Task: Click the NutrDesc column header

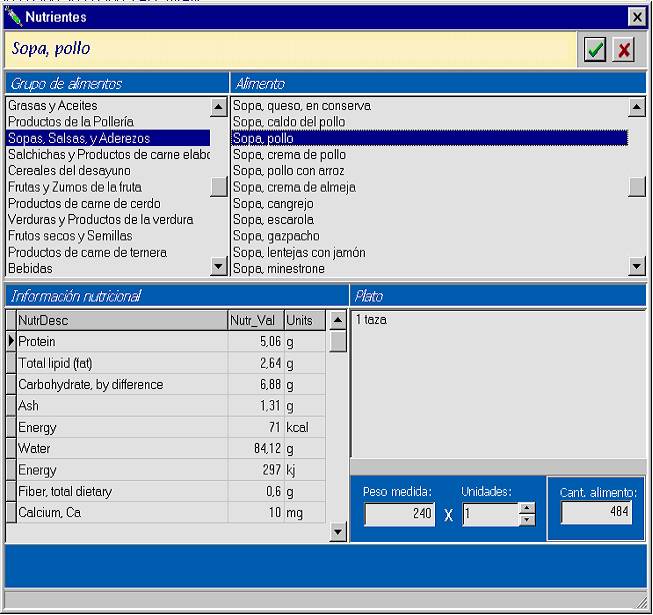Action: [x=120, y=321]
